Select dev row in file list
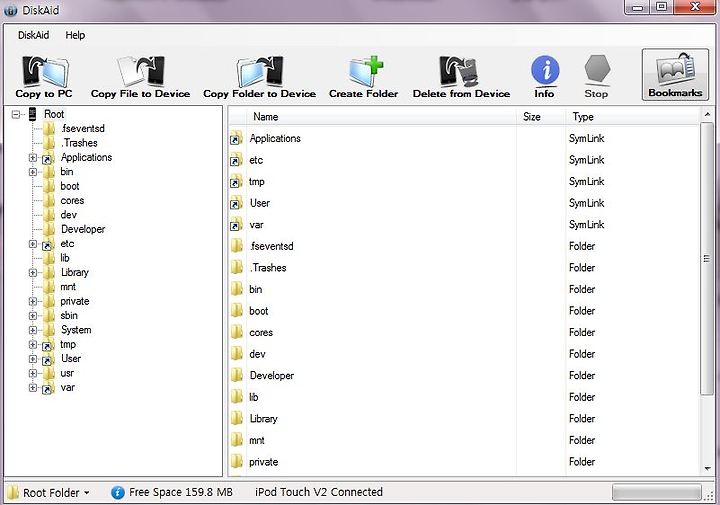720x505 pixels. click(463, 354)
